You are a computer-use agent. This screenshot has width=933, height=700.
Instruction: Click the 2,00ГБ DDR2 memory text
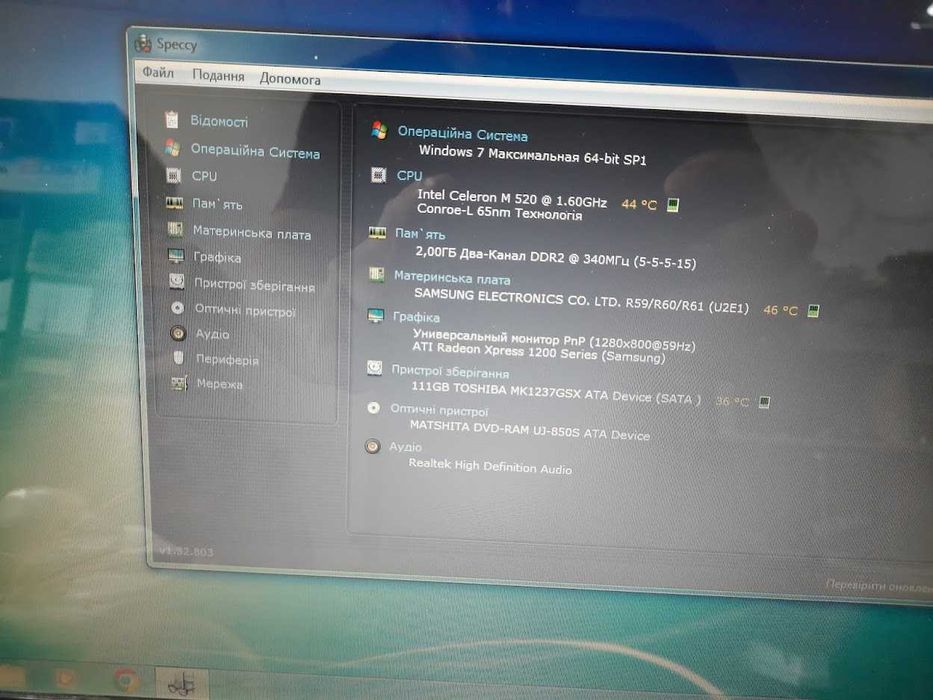[x=556, y=258]
